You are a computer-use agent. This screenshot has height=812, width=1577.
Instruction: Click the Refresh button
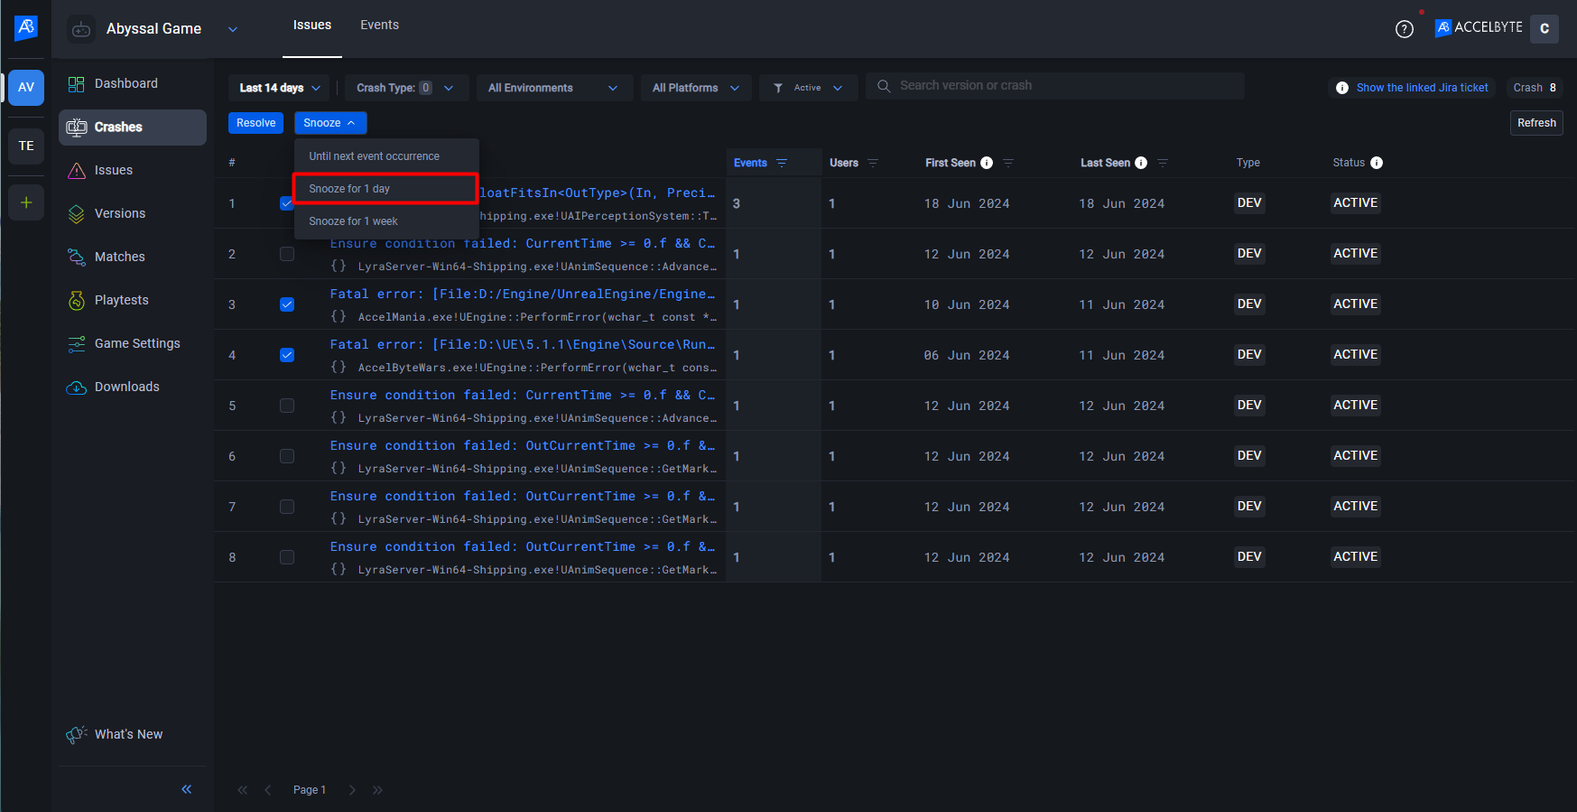1536,123
